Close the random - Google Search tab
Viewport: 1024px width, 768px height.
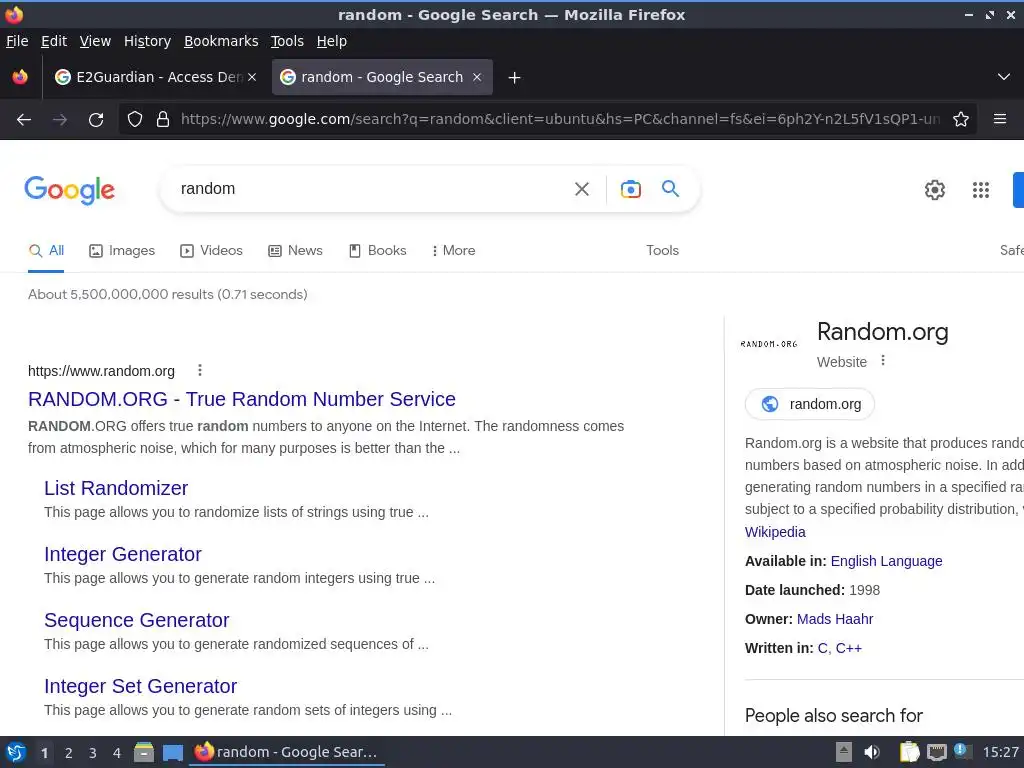(x=477, y=77)
